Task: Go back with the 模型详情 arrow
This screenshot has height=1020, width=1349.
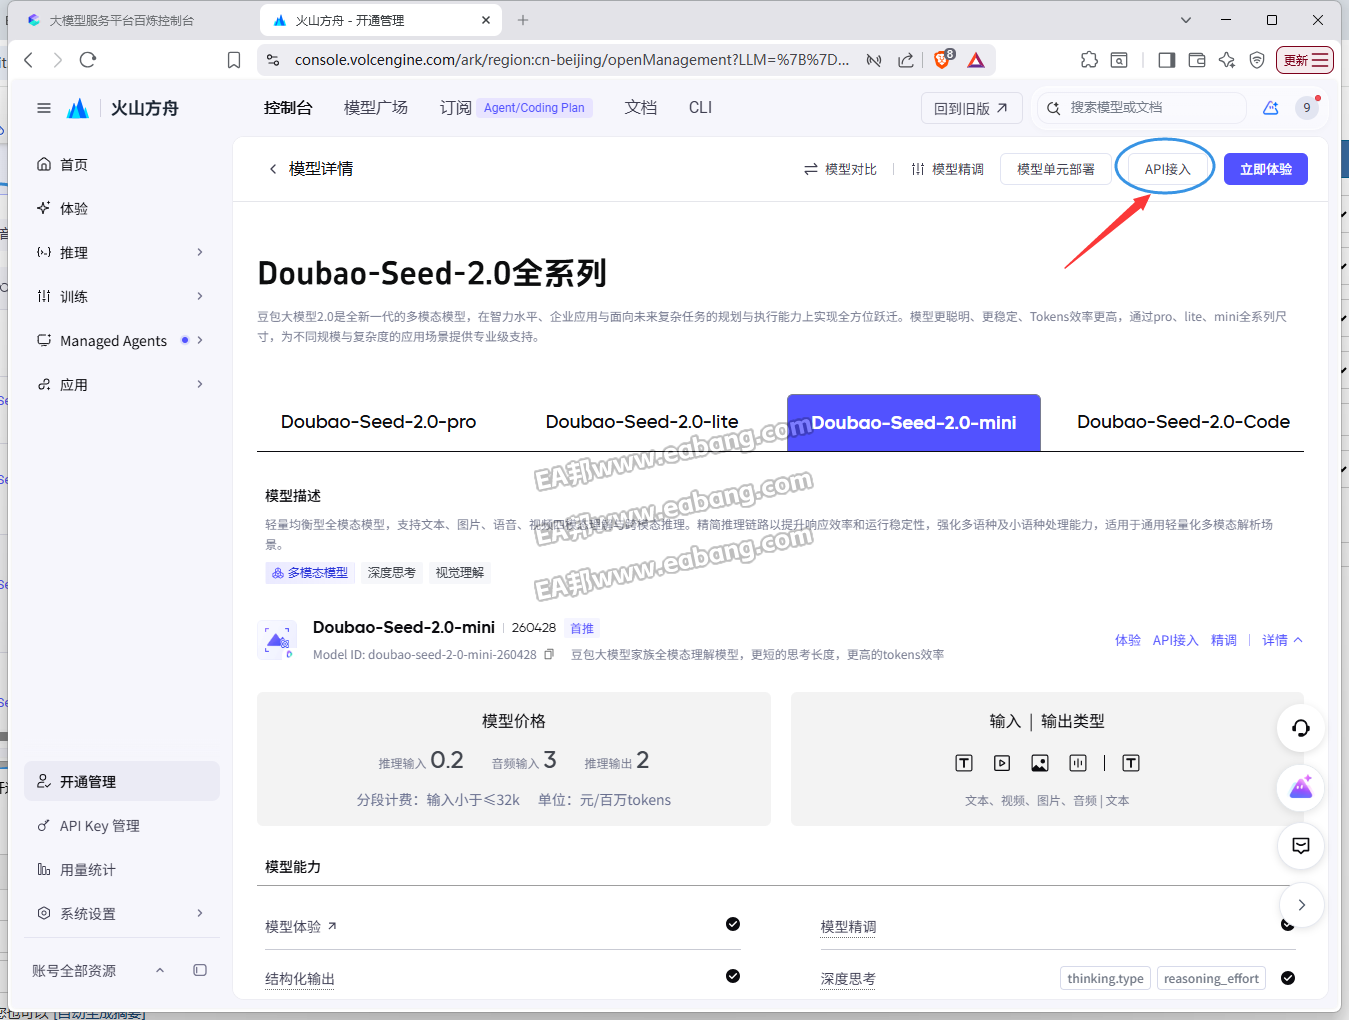Action: pos(273,169)
